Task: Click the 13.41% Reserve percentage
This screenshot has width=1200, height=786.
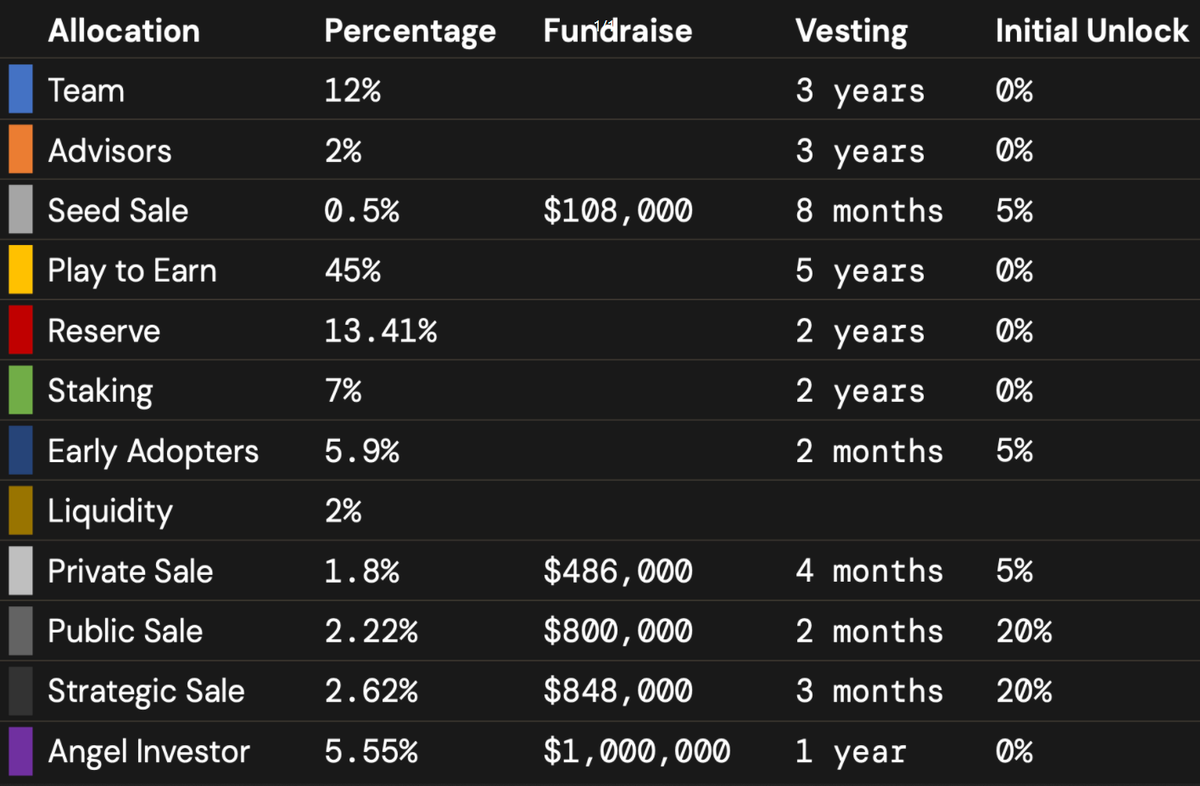Action: click(380, 331)
